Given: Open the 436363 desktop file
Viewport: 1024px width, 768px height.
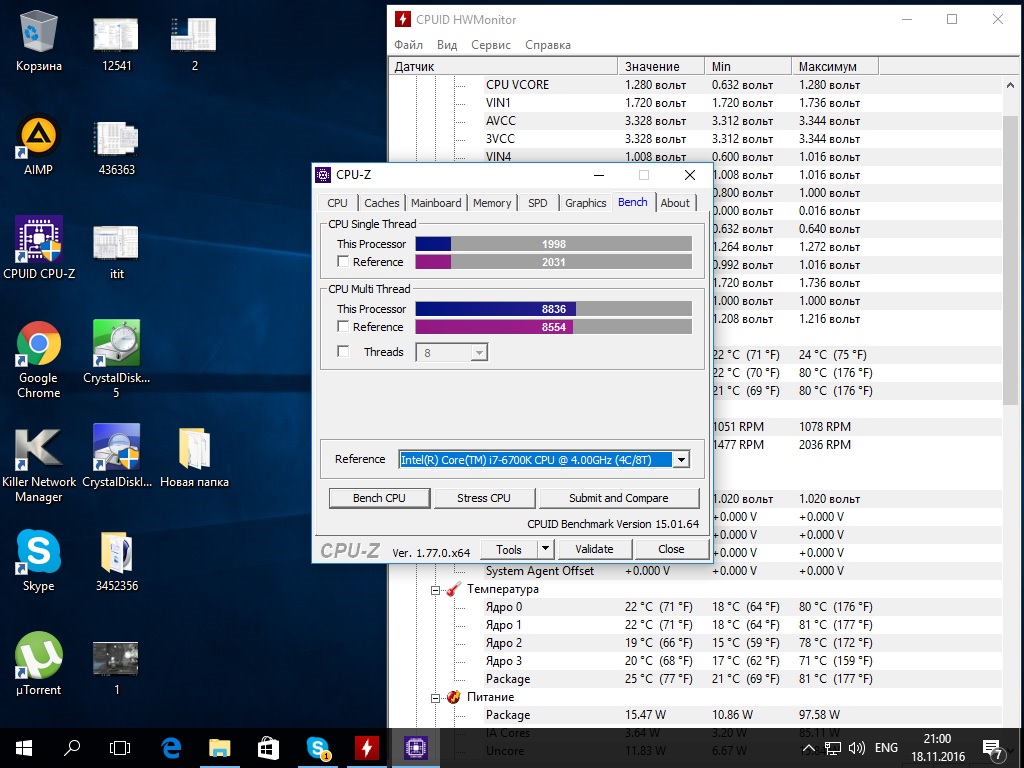Looking at the screenshot, I should (x=116, y=147).
